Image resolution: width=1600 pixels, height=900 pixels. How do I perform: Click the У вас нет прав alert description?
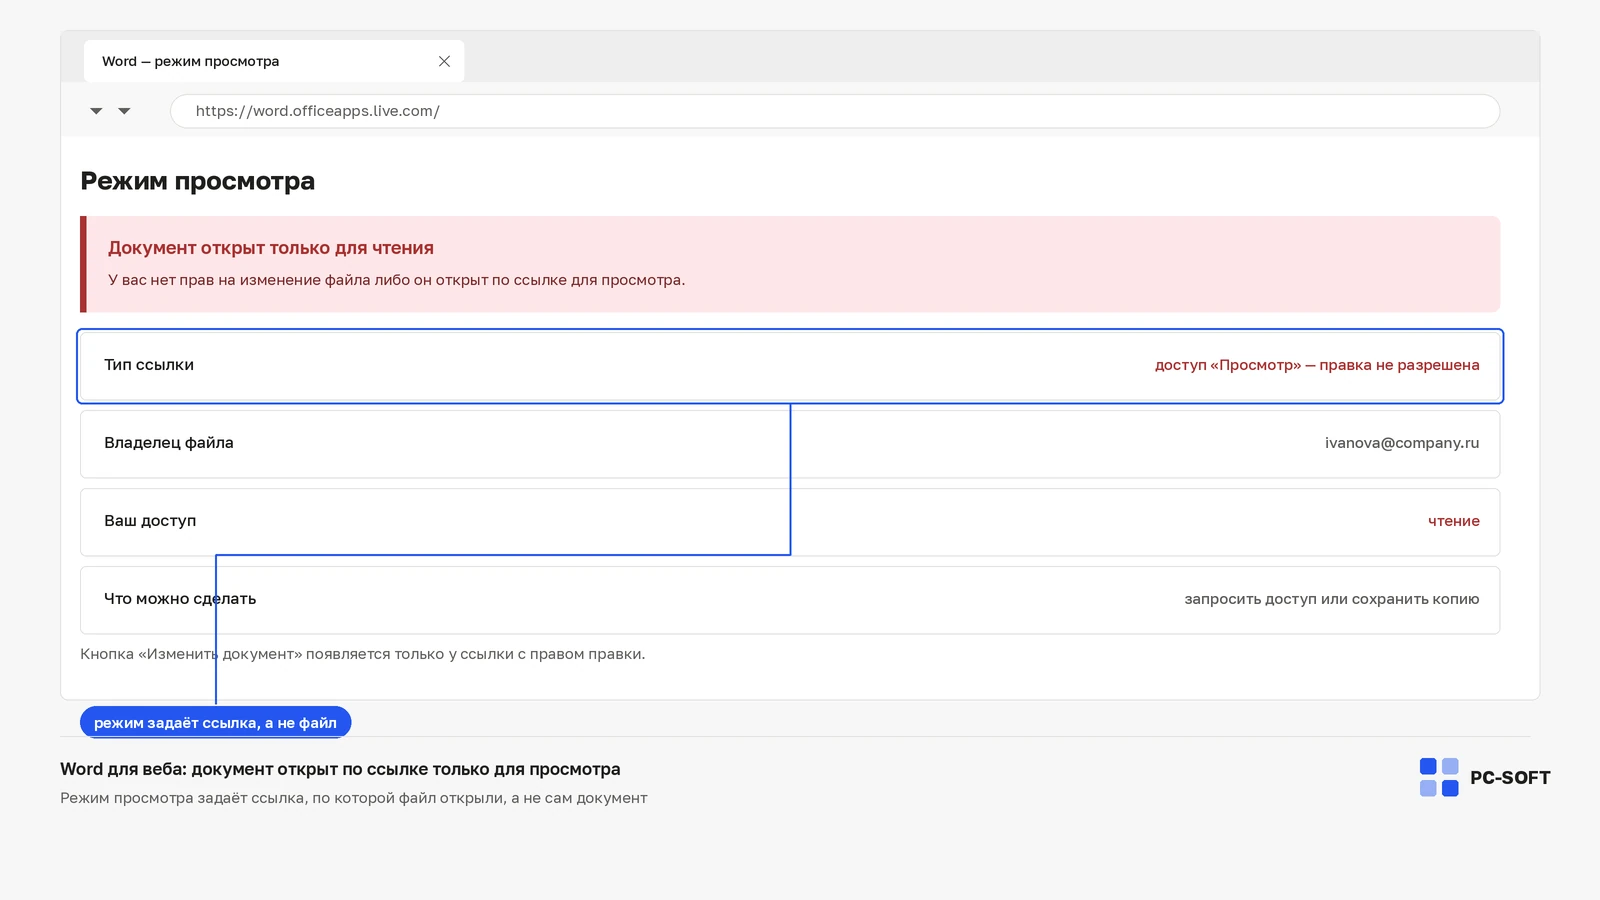coord(397,280)
